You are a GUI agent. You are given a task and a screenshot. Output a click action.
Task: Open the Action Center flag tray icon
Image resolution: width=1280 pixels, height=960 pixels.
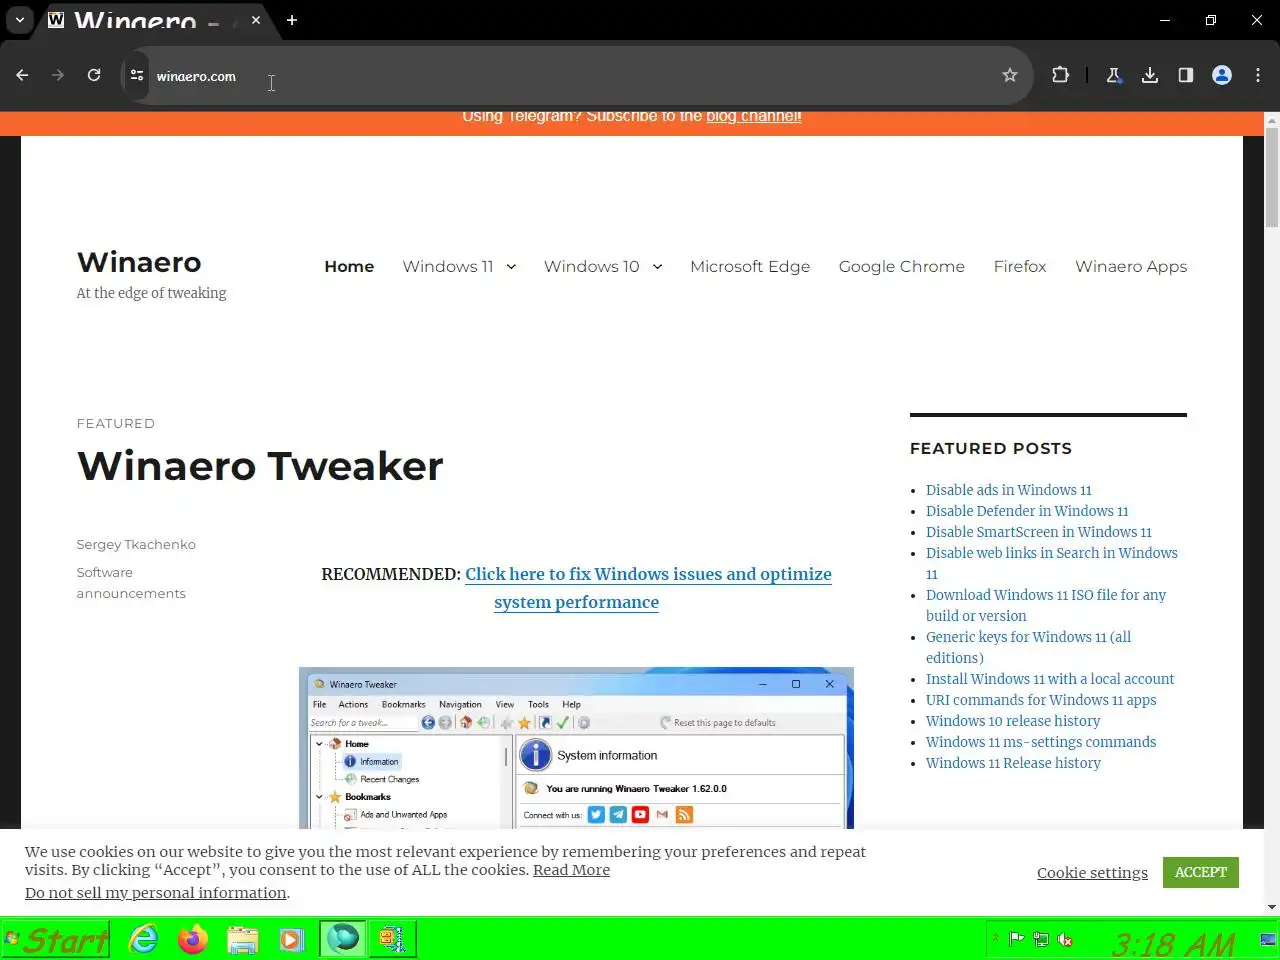coord(1017,939)
